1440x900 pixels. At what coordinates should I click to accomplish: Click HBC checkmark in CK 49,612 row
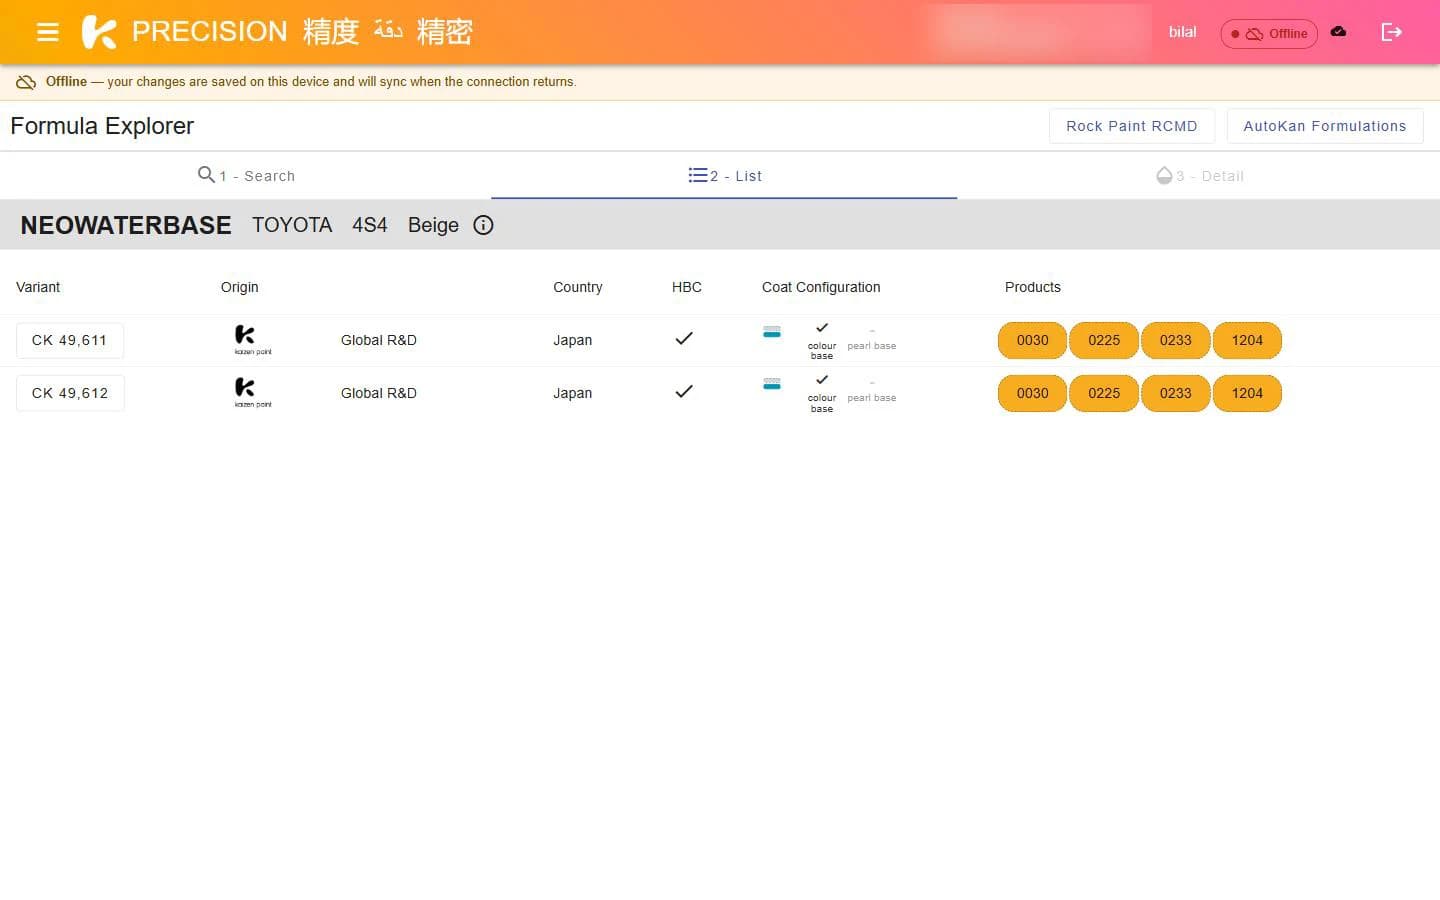[x=684, y=392]
